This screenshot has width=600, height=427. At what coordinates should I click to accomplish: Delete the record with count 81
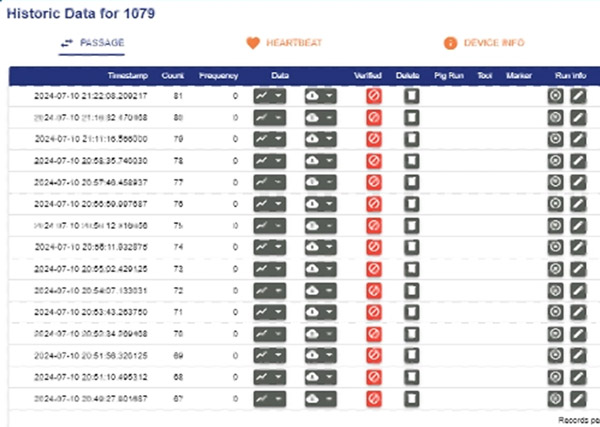coord(411,96)
